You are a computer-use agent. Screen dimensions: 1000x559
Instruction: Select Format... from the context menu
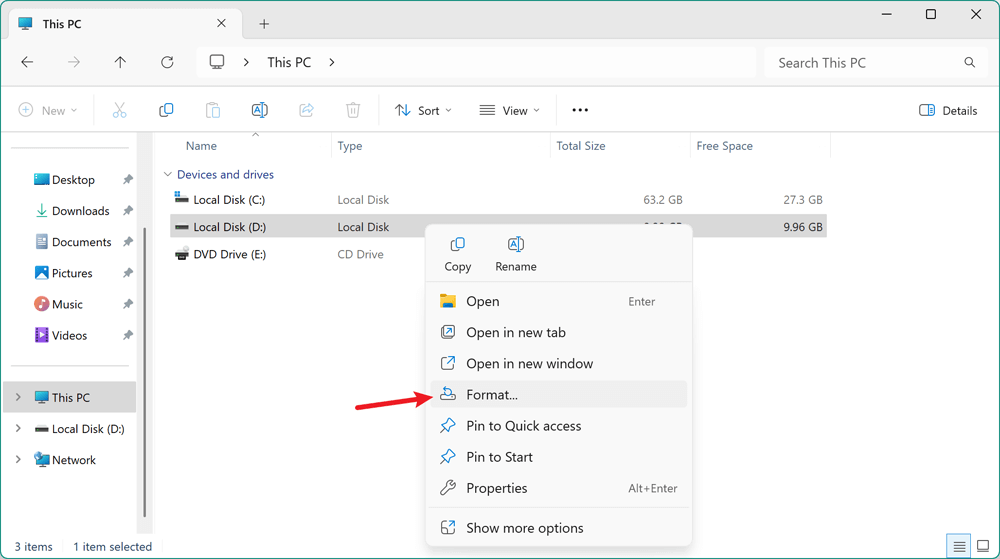pyautogui.click(x=559, y=395)
